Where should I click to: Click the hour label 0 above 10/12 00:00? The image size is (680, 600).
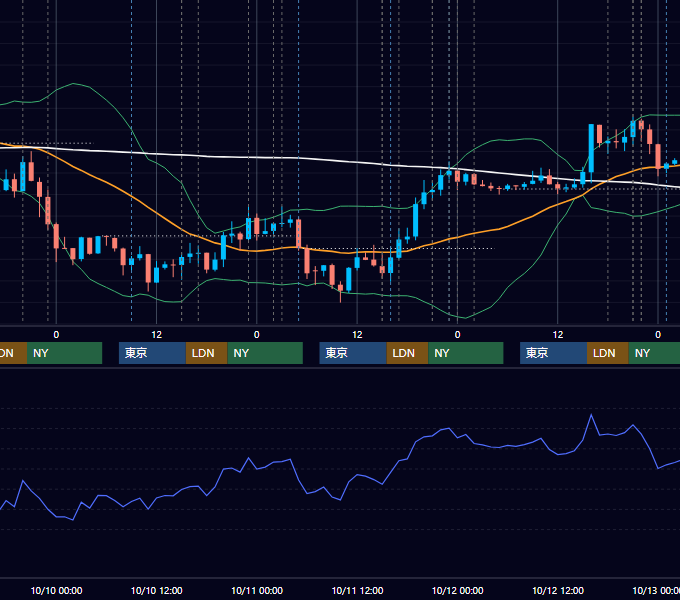pyautogui.click(x=458, y=335)
